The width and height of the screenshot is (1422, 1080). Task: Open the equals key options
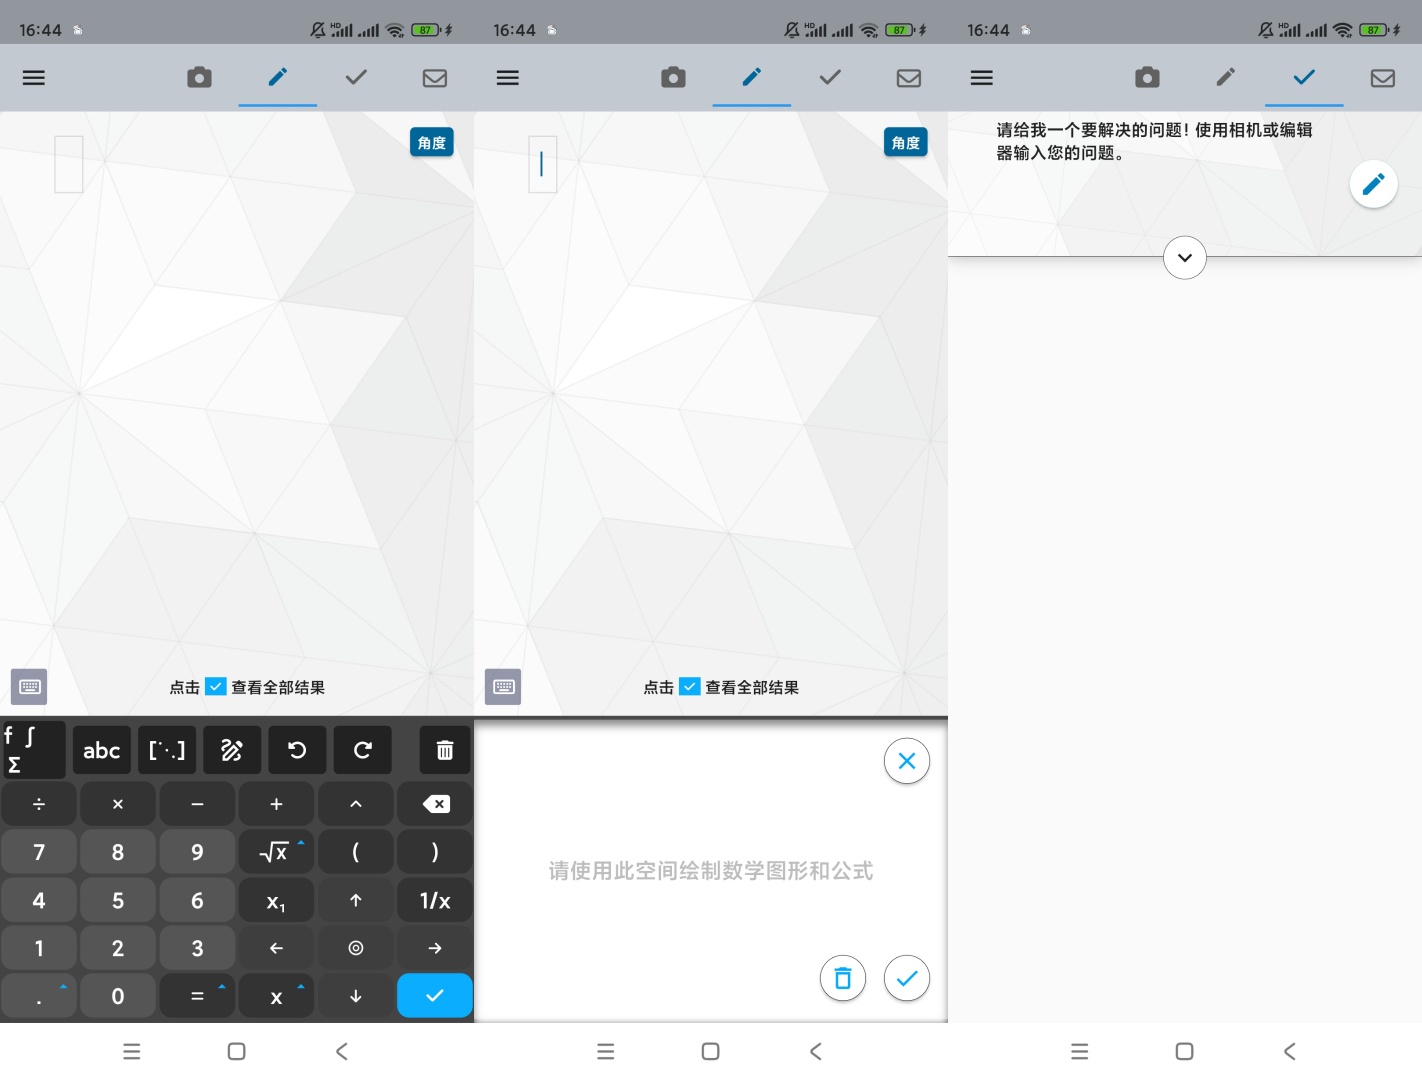pos(197,996)
